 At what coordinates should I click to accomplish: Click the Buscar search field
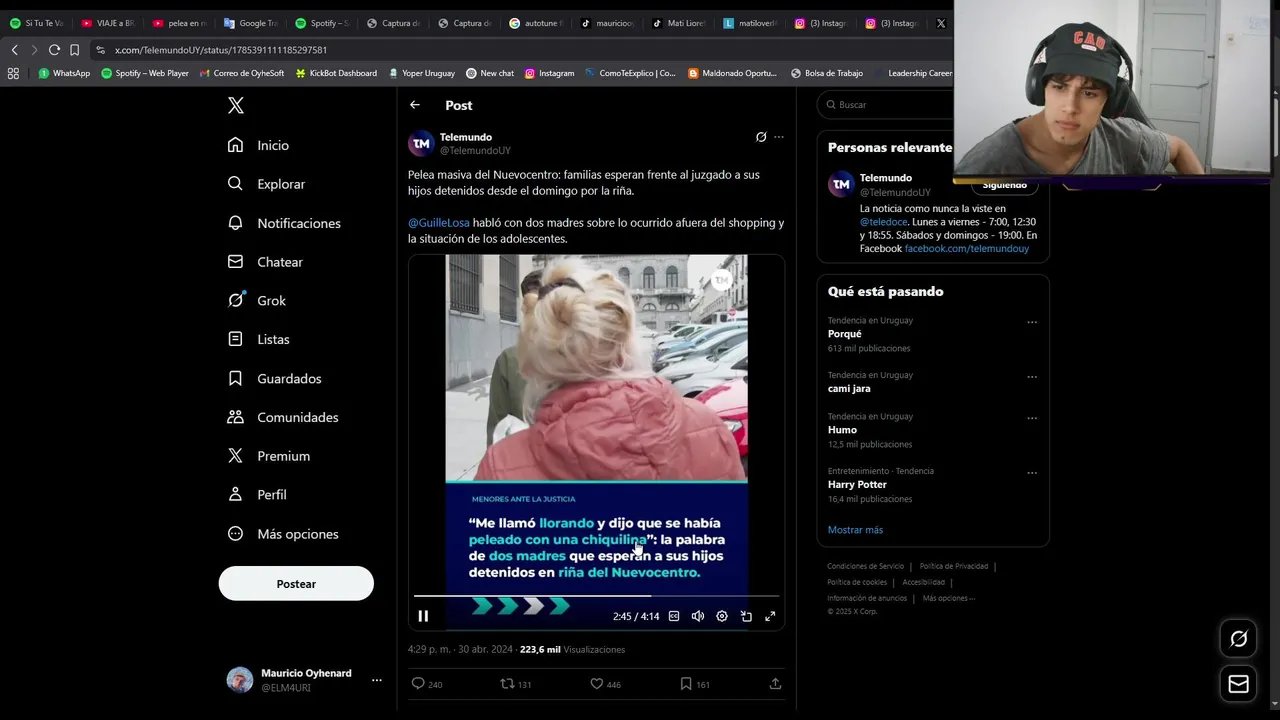tap(885, 105)
